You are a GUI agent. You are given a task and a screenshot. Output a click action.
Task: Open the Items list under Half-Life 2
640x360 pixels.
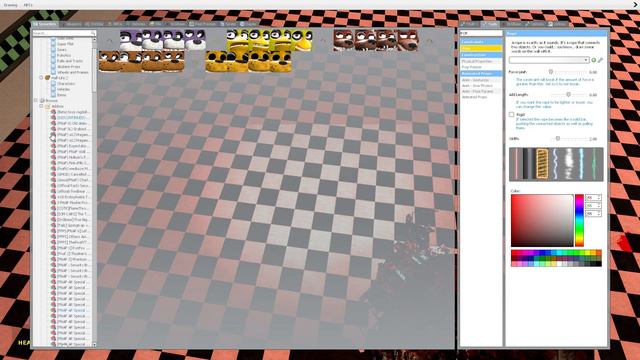point(61,95)
